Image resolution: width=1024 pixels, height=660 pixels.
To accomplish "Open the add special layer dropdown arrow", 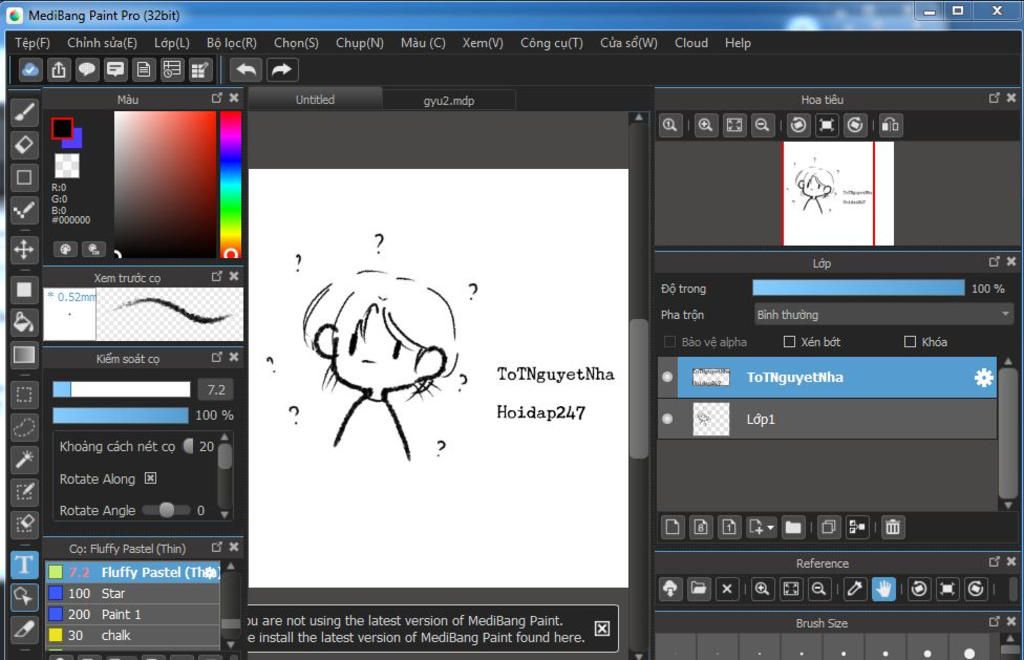I will pos(771,527).
